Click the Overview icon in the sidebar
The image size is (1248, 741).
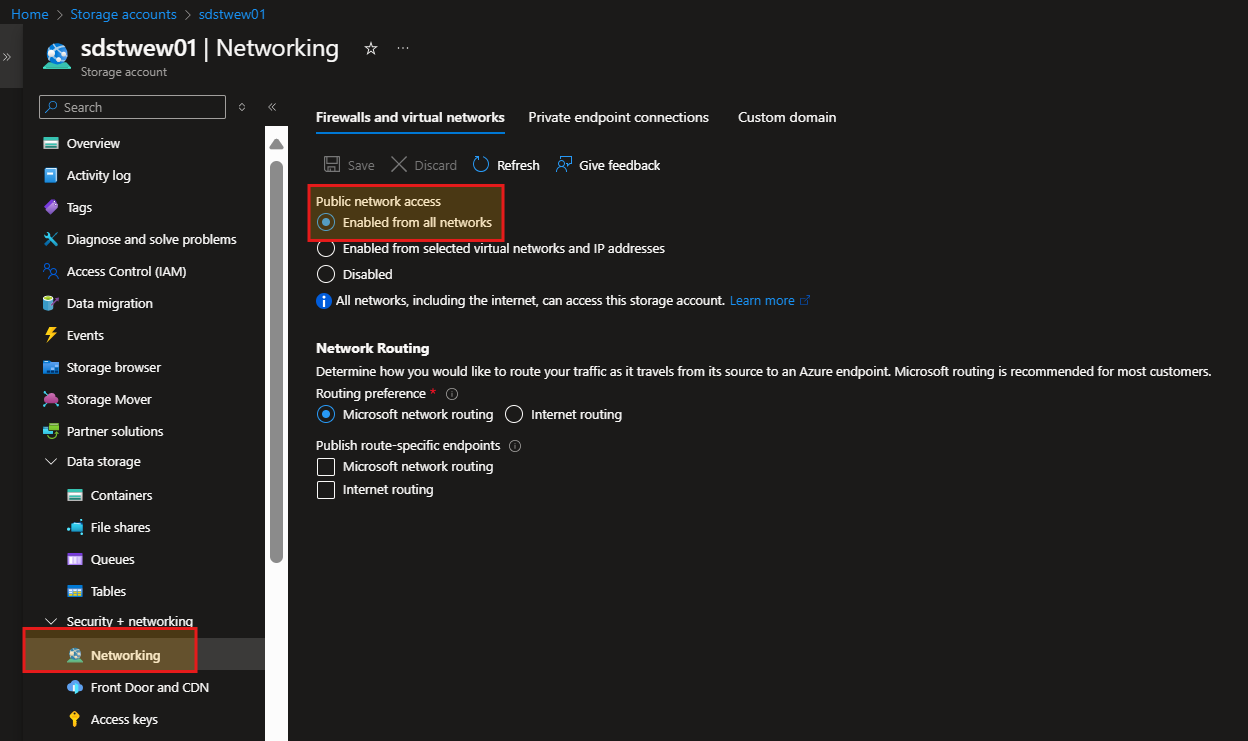(x=51, y=143)
